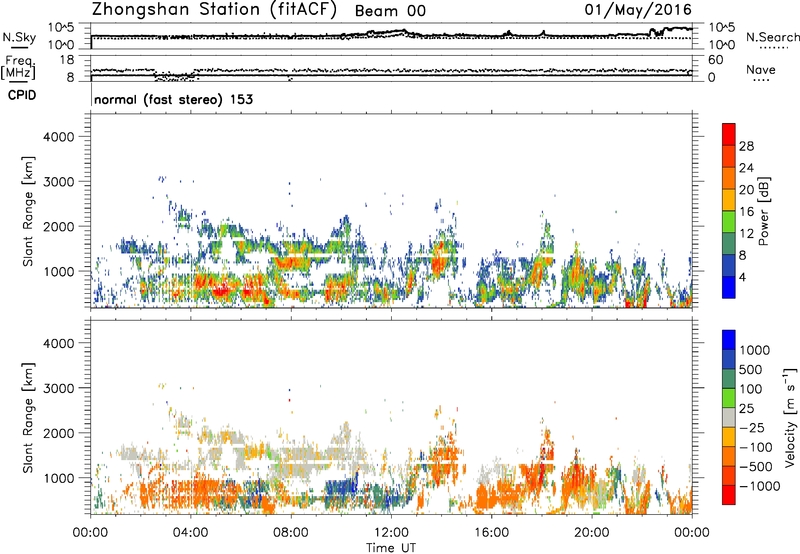Viewport: 800px width, 554px height.
Task: Click the blue bottom of Power colorbar
Action: point(729,287)
